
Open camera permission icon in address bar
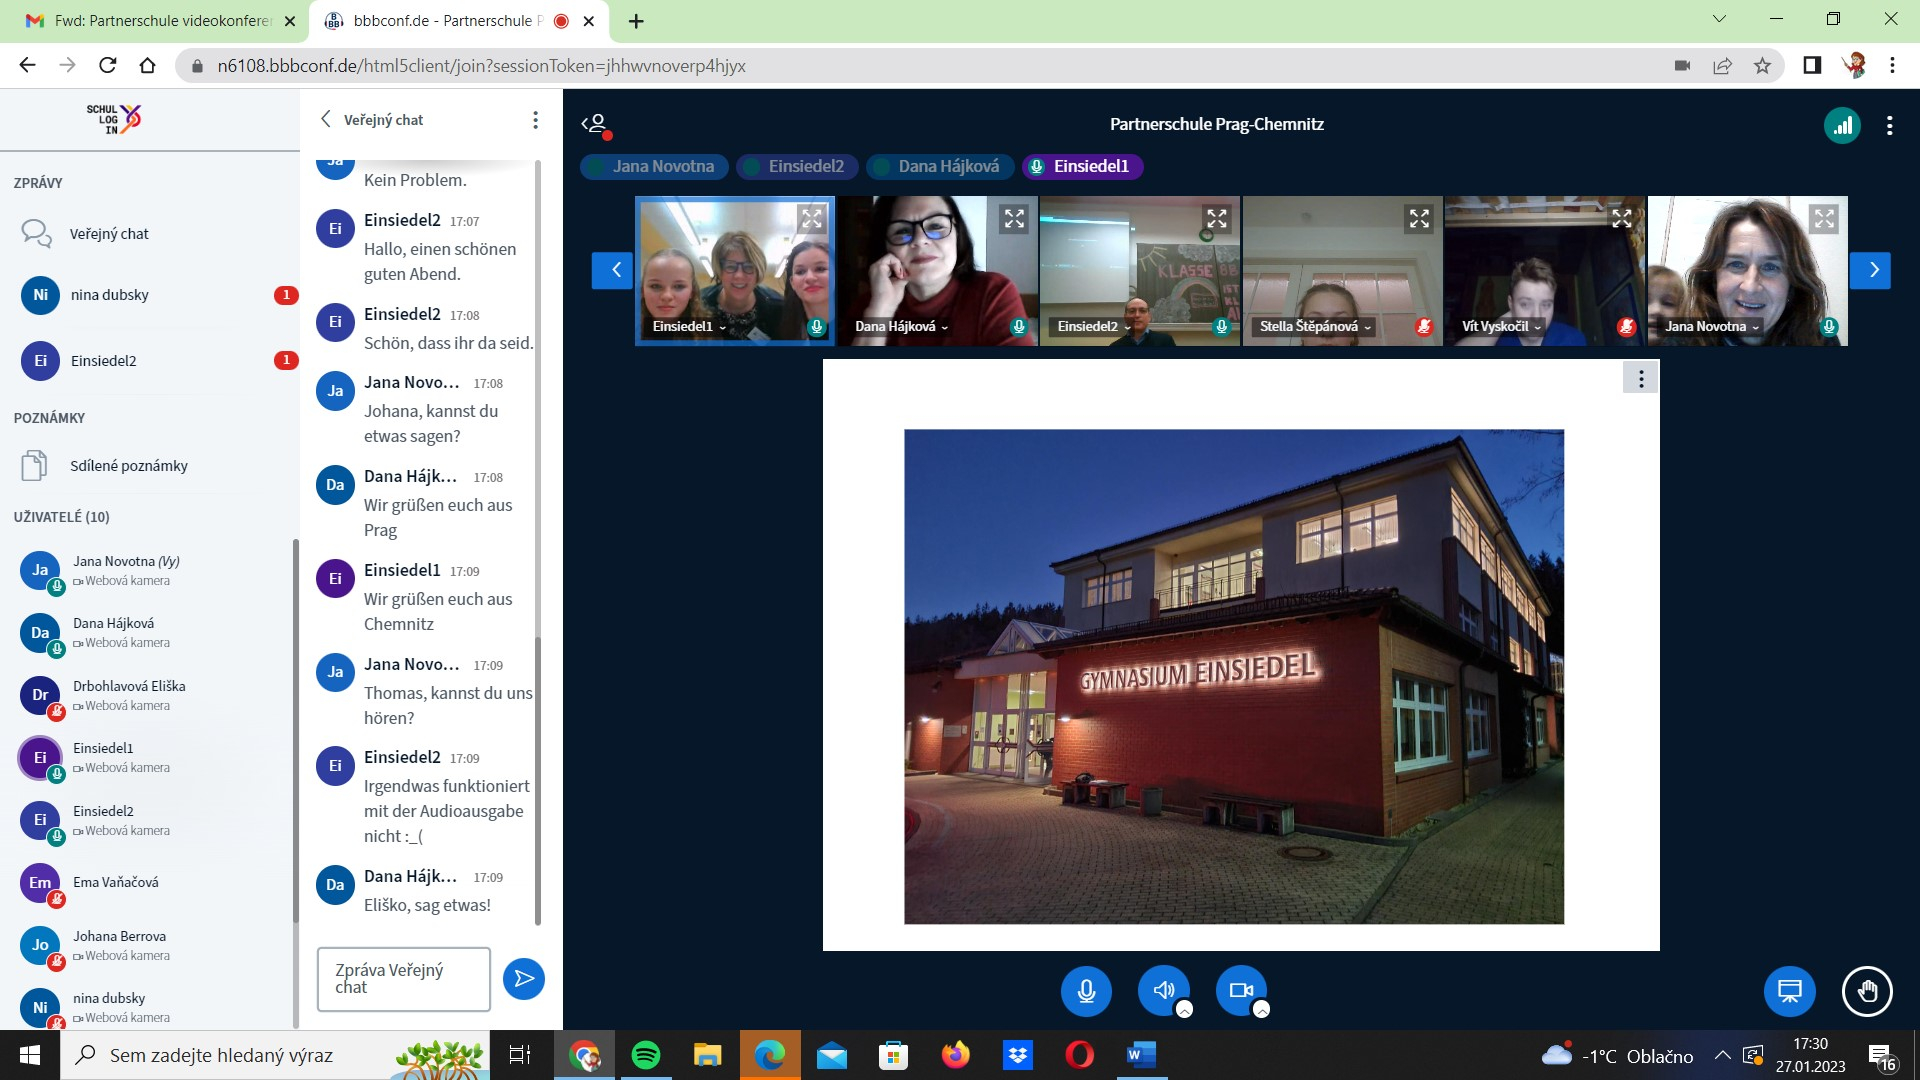point(1682,66)
